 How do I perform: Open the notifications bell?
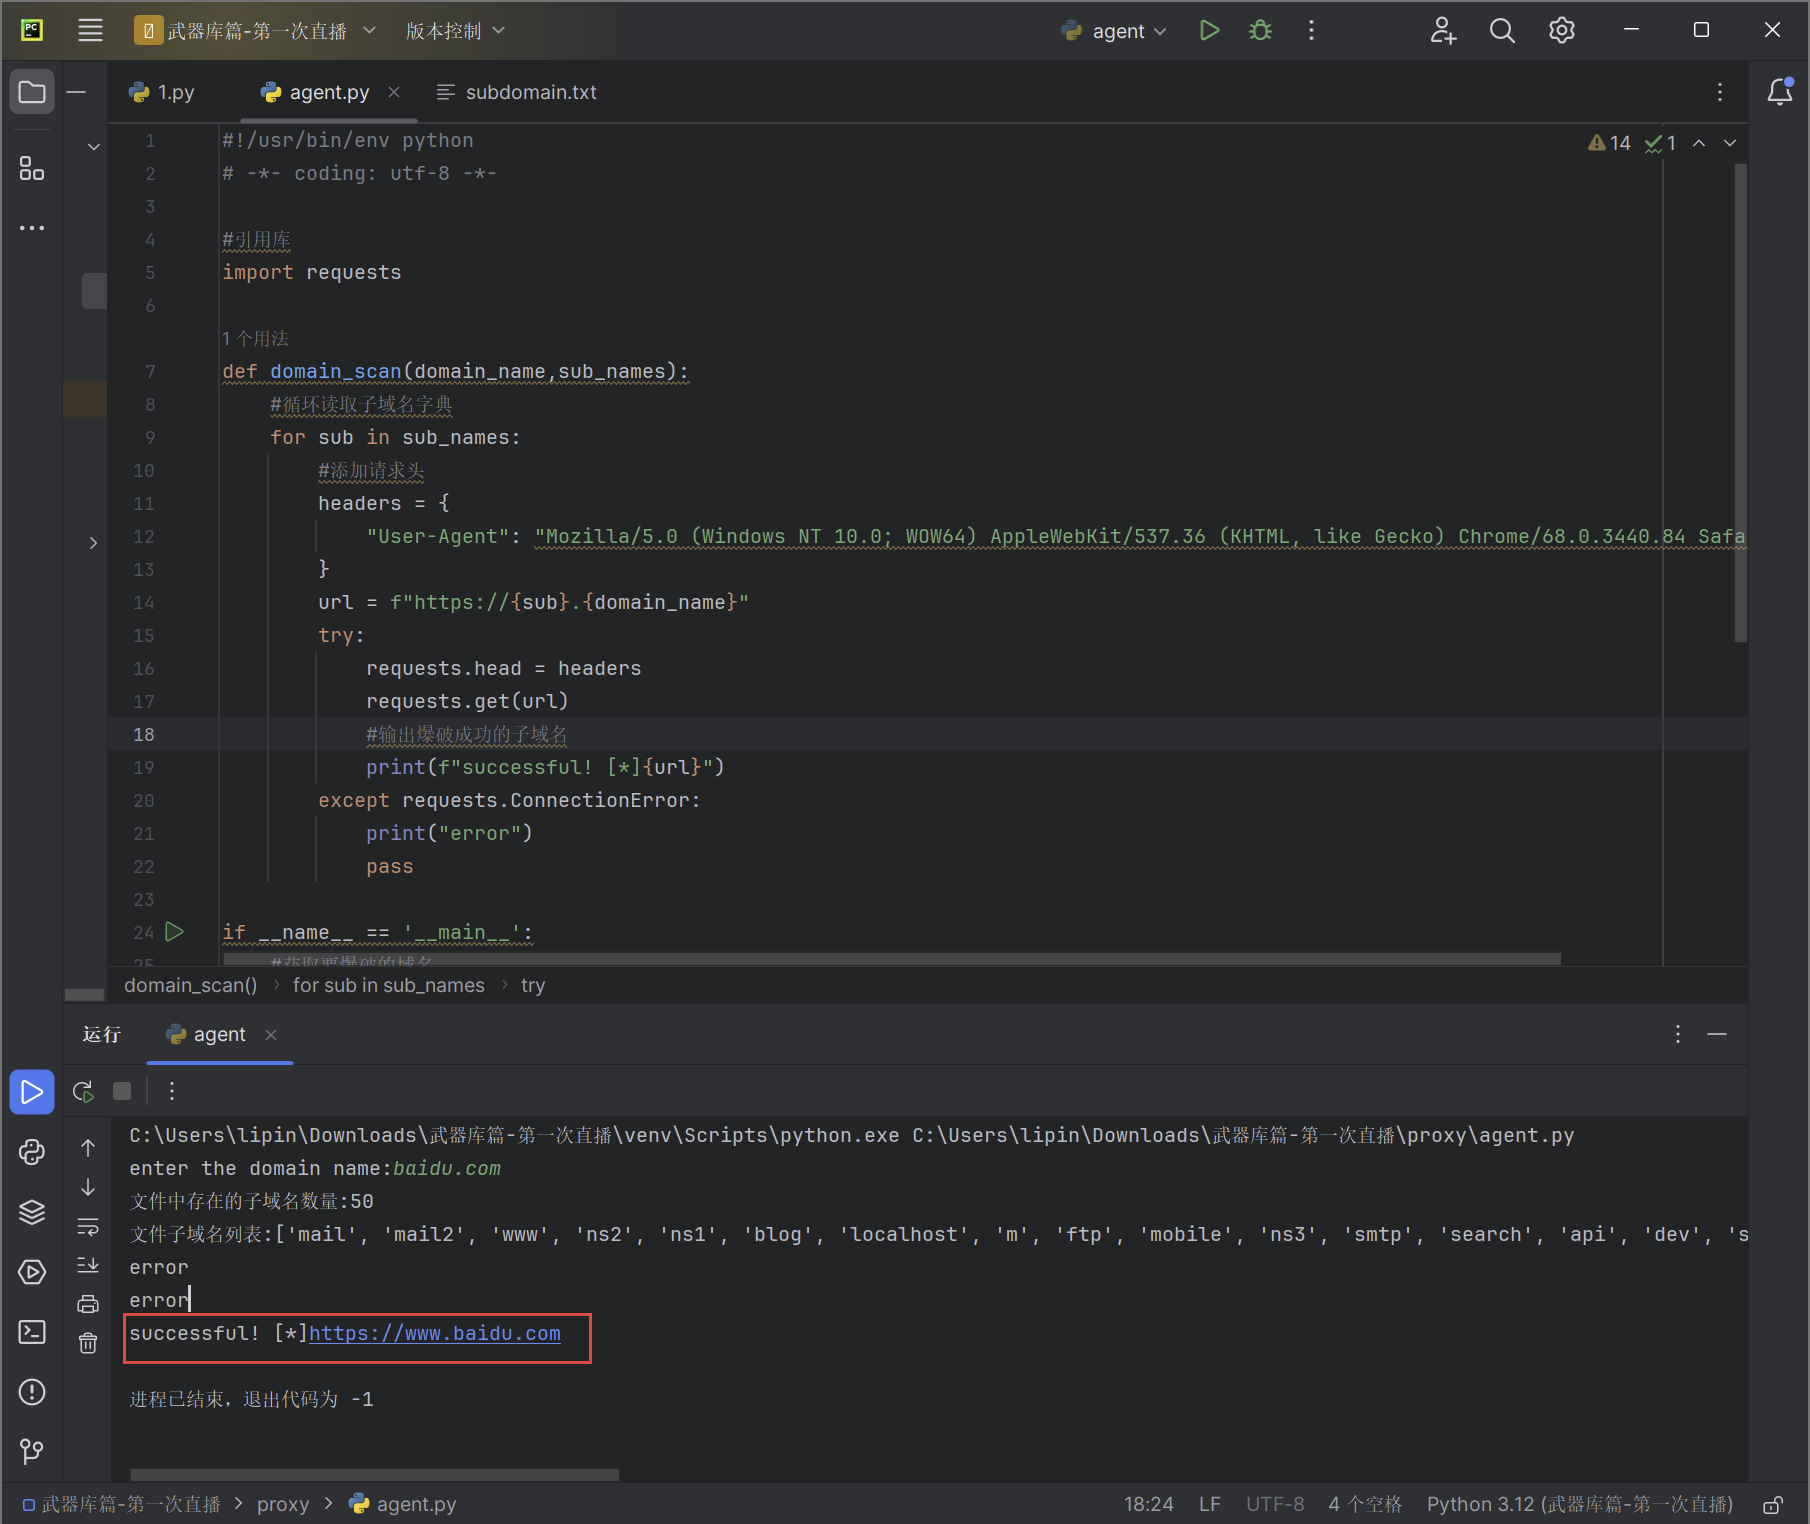[x=1780, y=92]
